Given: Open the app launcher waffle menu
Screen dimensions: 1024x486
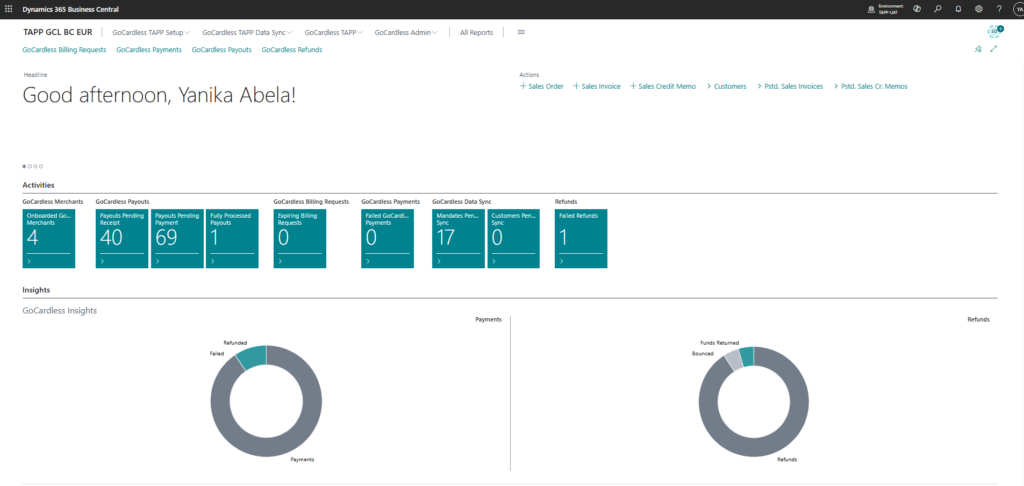Looking at the screenshot, I should tap(8, 9).
